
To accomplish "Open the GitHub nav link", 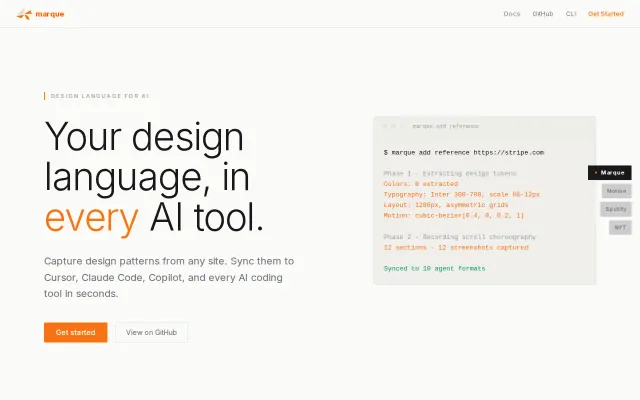I will [x=543, y=14].
